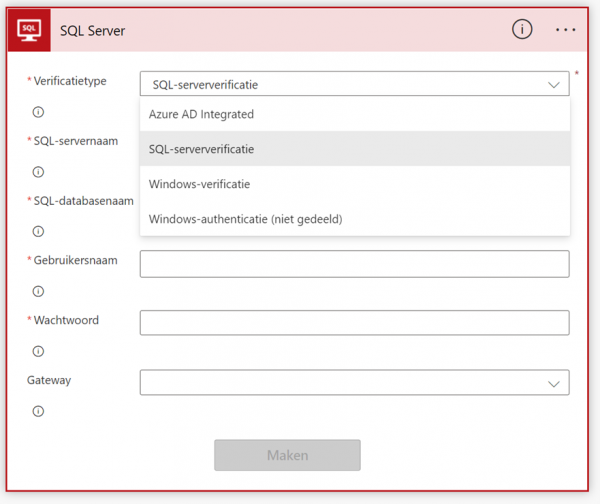Click the SQL-servernaam label
Image resolution: width=600 pixels, height=504 pixels.
76,141
